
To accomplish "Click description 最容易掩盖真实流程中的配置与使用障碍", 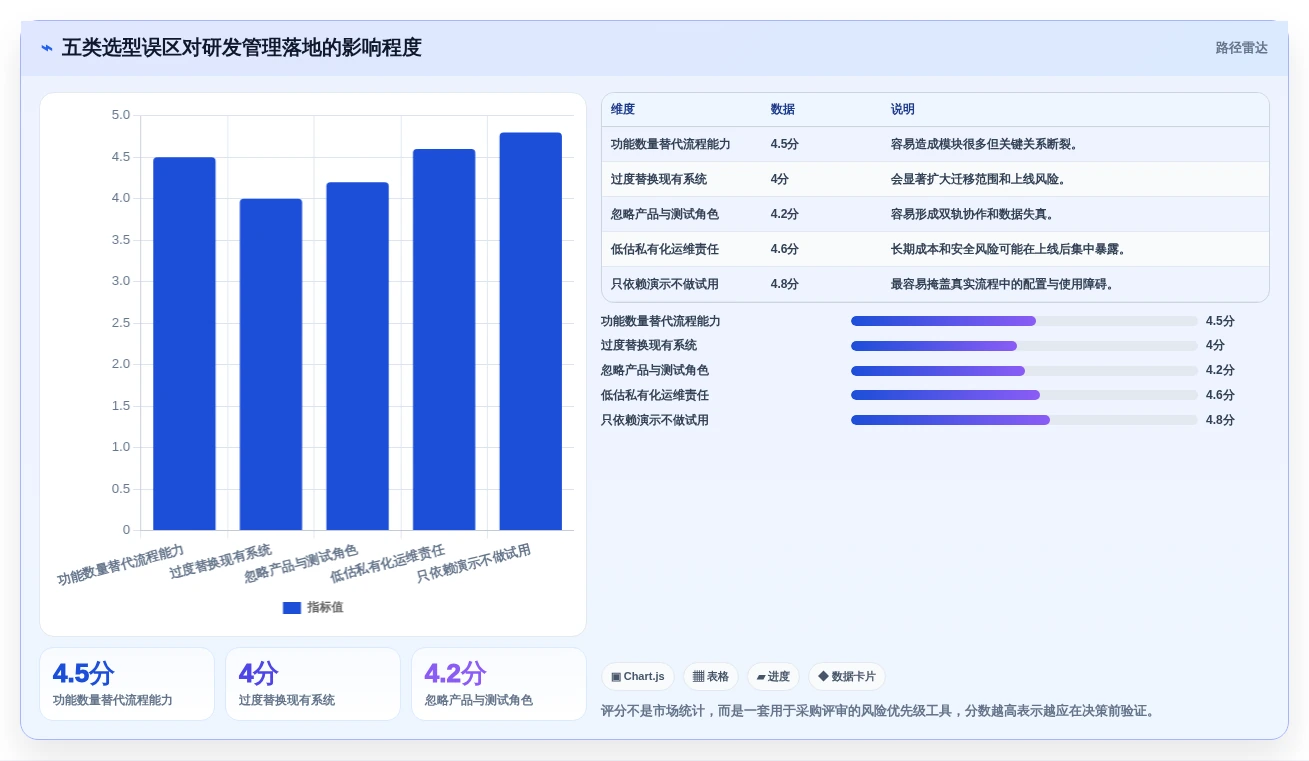I will [x=1004, y=284].
